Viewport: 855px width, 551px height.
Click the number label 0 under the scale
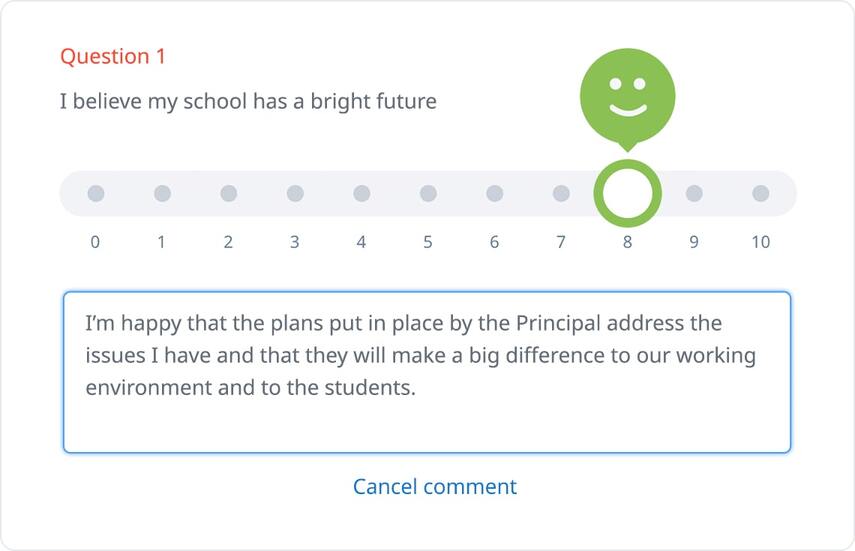pyautogui.click(x=95, y=242)
